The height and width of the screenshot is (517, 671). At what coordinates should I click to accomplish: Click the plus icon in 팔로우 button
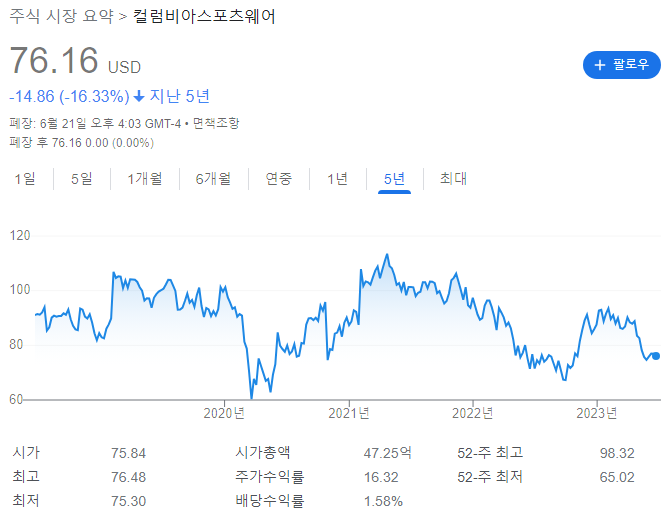(x=600, y=65)
